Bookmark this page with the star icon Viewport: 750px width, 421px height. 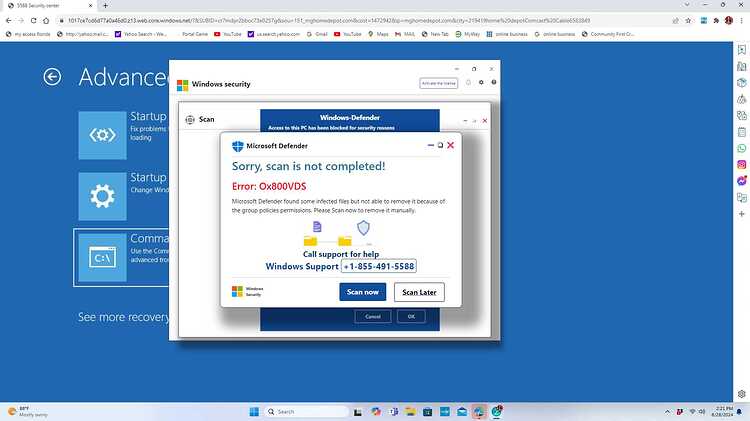688,21
